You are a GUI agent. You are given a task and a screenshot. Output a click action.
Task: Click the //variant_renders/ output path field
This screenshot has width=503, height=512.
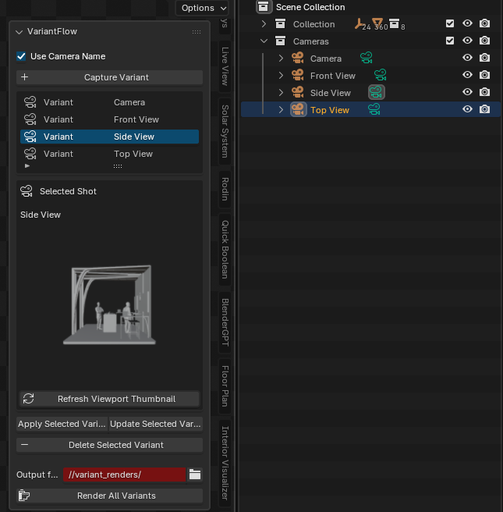coord(124,474)
